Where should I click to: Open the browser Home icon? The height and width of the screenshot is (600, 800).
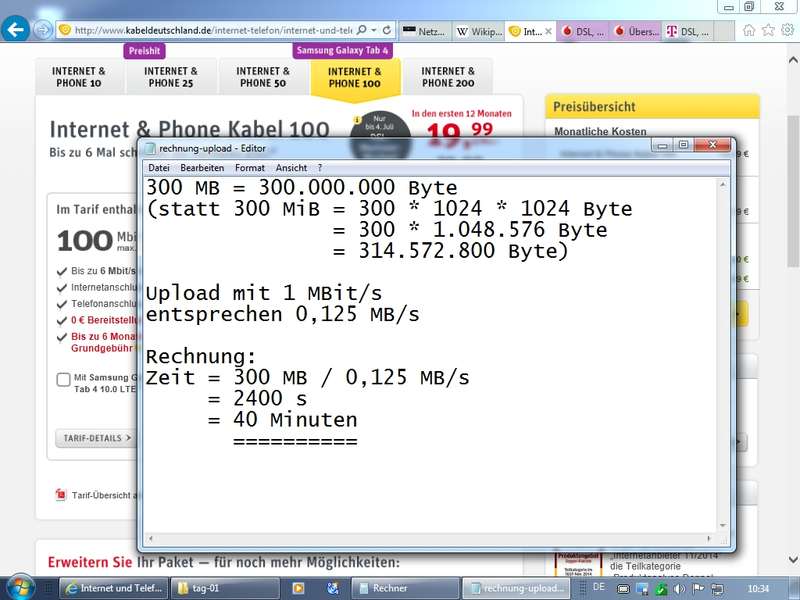point(748,30)
